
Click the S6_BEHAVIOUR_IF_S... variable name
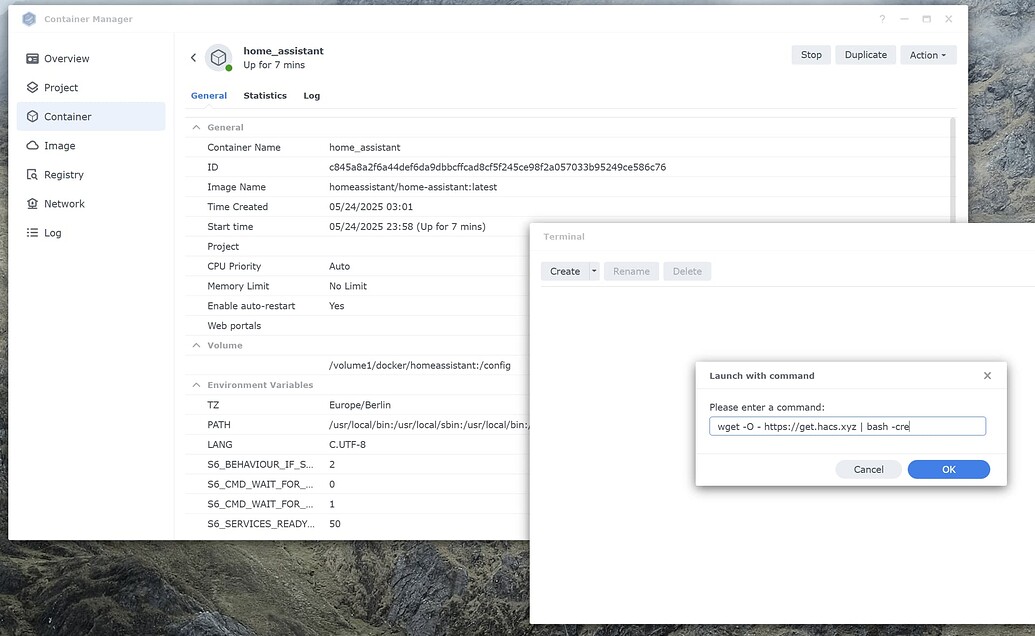(x=260, y=464)
